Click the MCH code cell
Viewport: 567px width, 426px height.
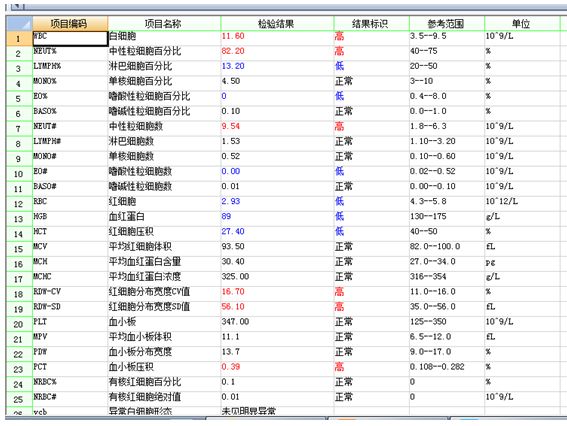(x=70, y=264)
